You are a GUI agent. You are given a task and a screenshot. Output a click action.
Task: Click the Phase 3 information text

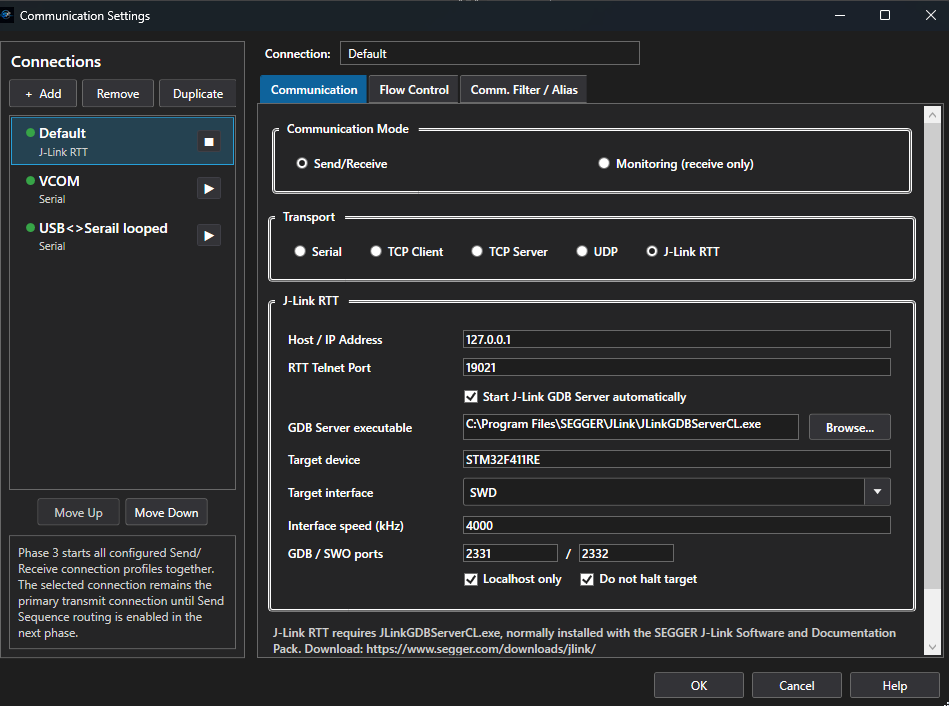coord(121,593)
